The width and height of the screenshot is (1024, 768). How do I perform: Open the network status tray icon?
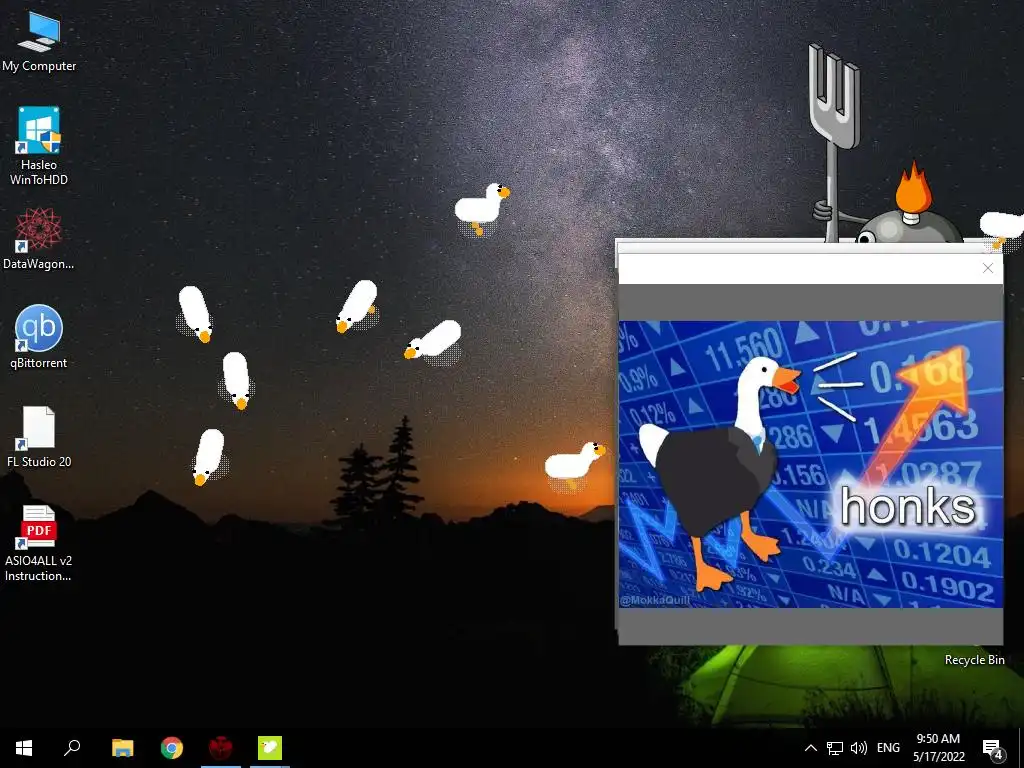(x=835, y=748)
